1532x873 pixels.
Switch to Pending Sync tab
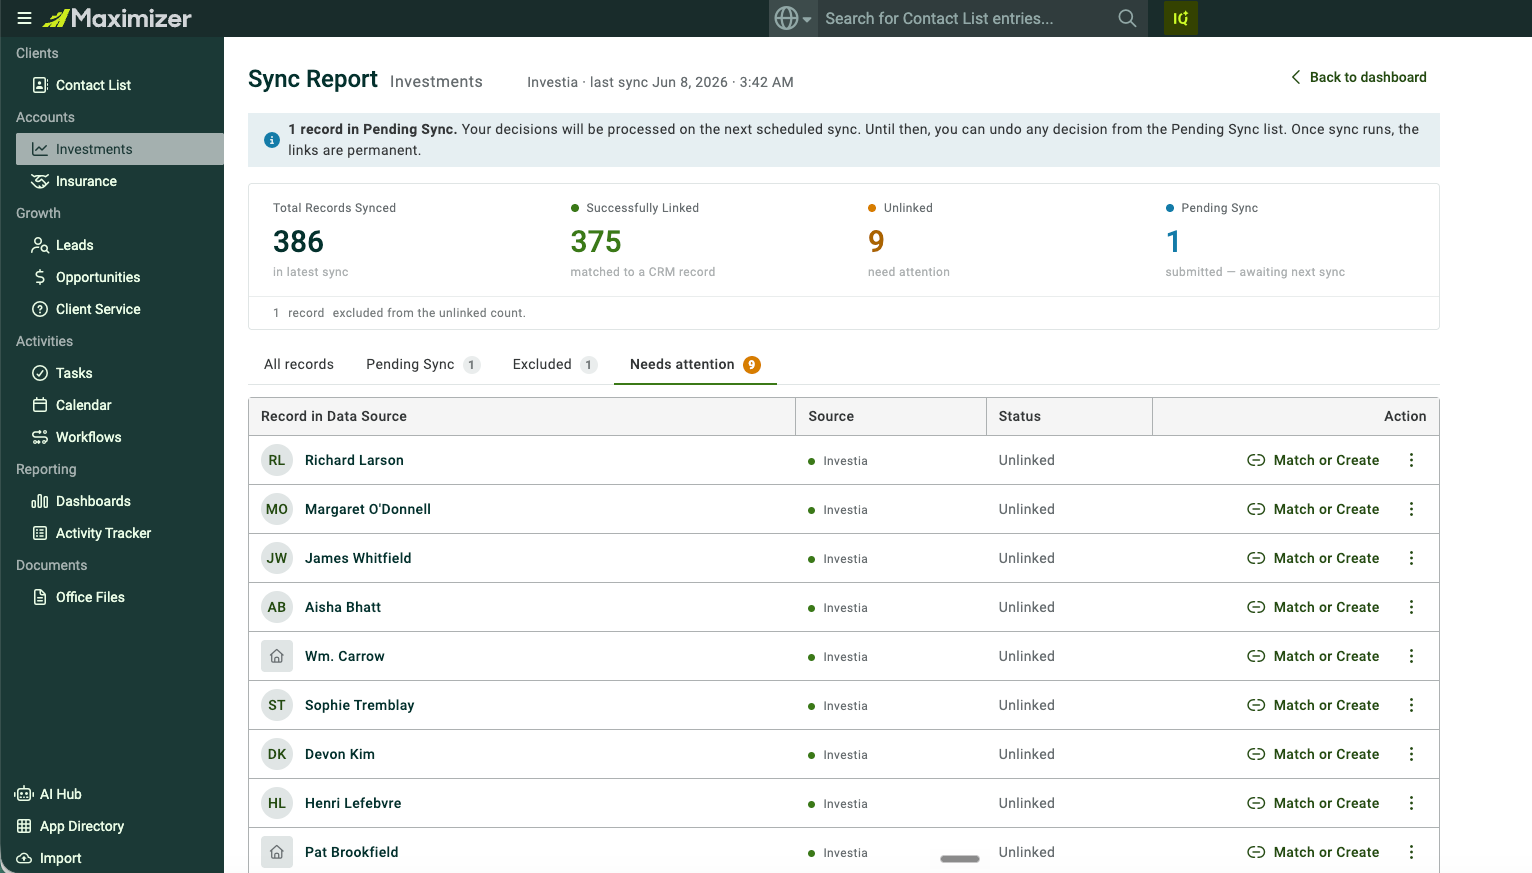[x=423, y=364]
